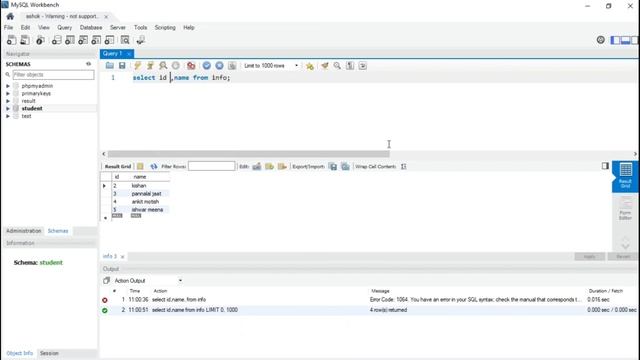Save the SQL script to file
This screenshot has height=360, width=640.
coord(122,65)
